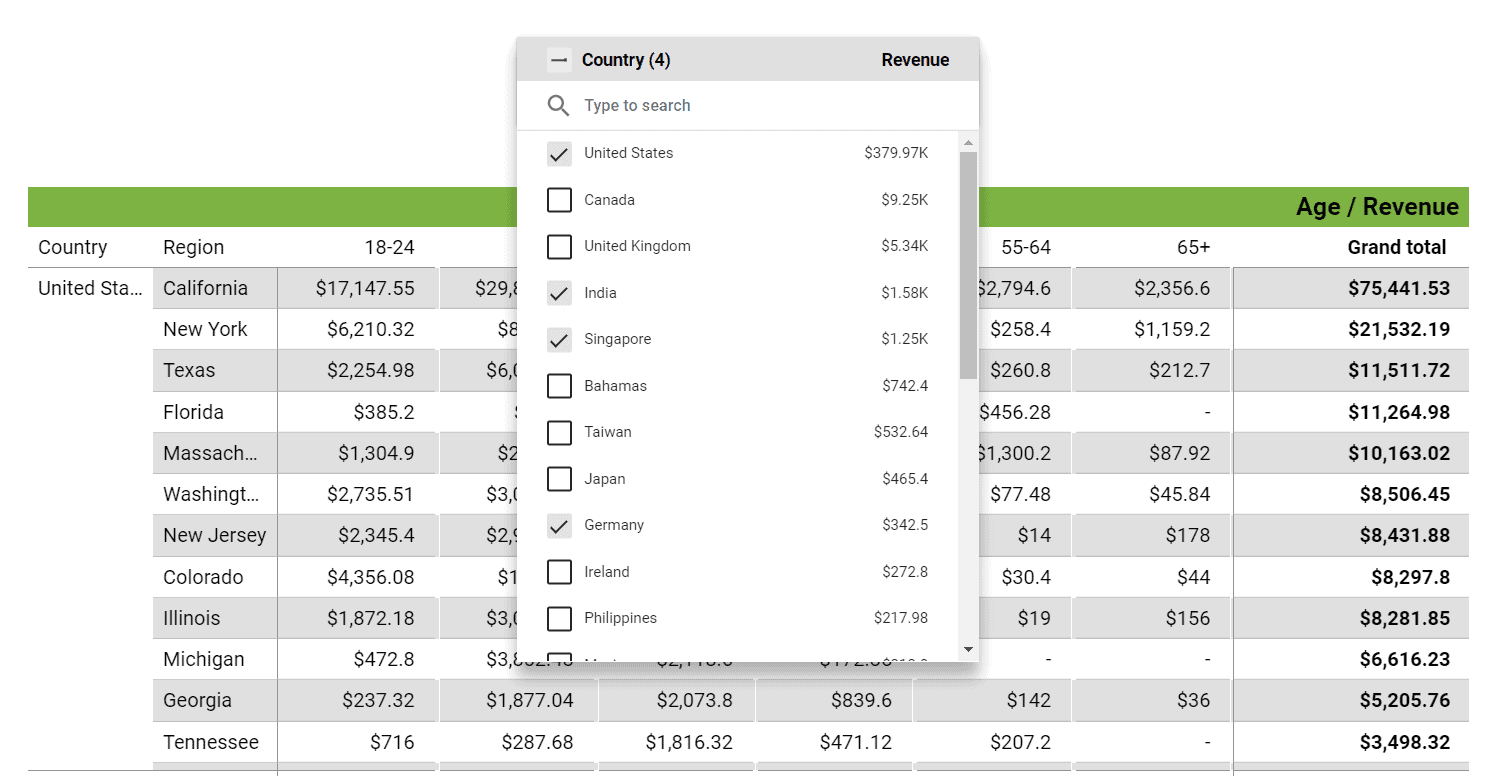Click the Country (4) header label

[x=626, y=59]
